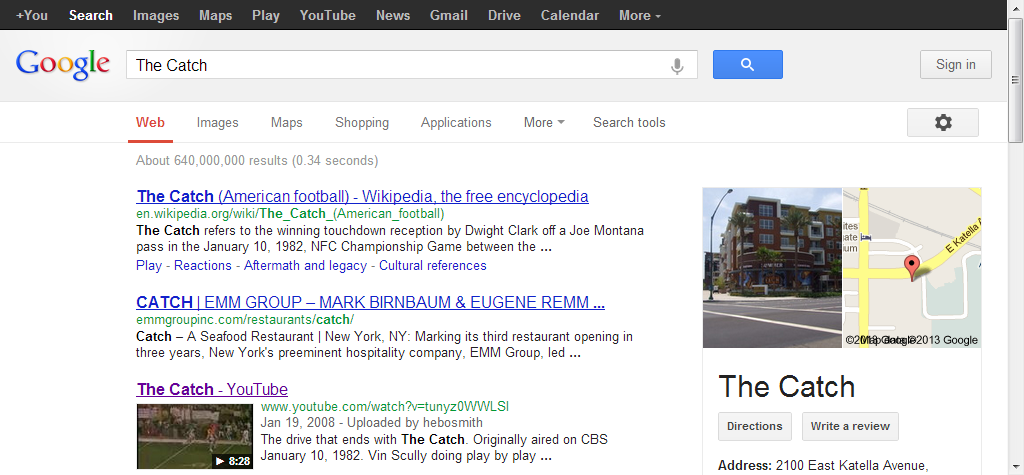Image resolution: width=1024 pixels, height=475 pixels.
Task: Open the street view building photo
Action: click(773, 268)
